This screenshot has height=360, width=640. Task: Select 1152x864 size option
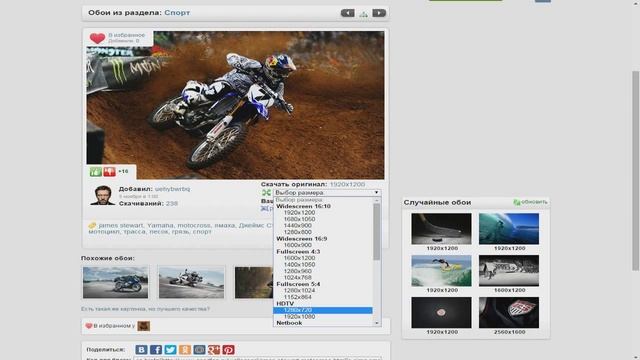pos(298,297)
